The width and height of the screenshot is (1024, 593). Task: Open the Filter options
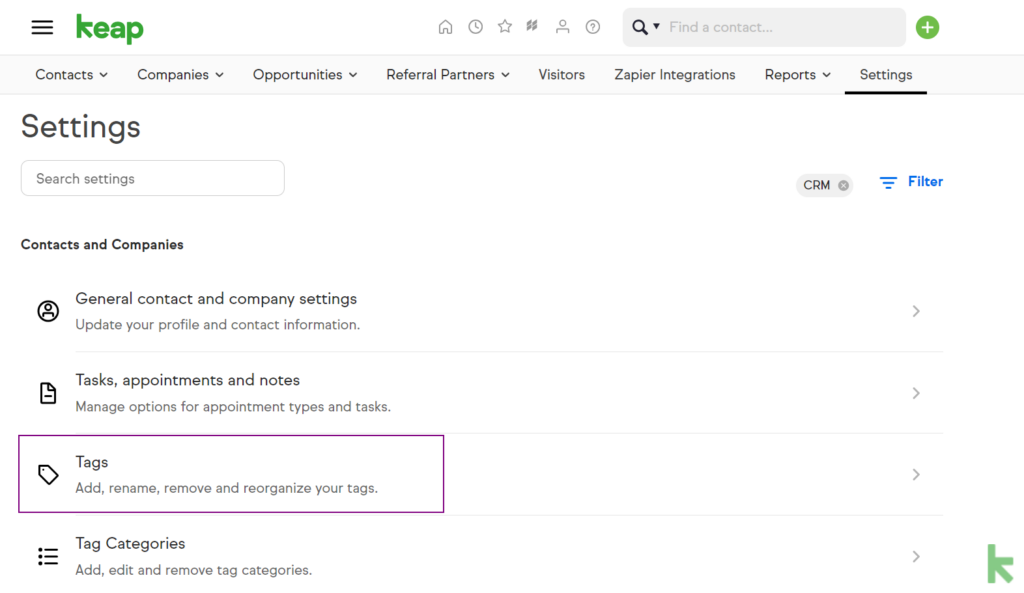coord(911,182)
